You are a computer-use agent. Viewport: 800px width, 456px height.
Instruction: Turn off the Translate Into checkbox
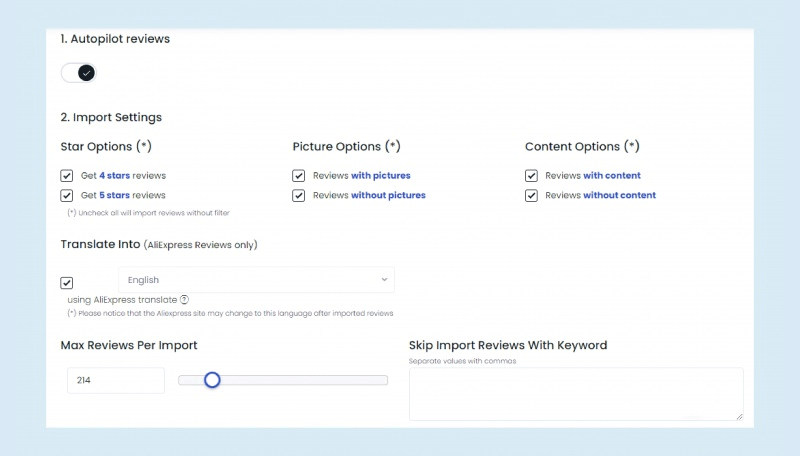click(x=67, y=283)
